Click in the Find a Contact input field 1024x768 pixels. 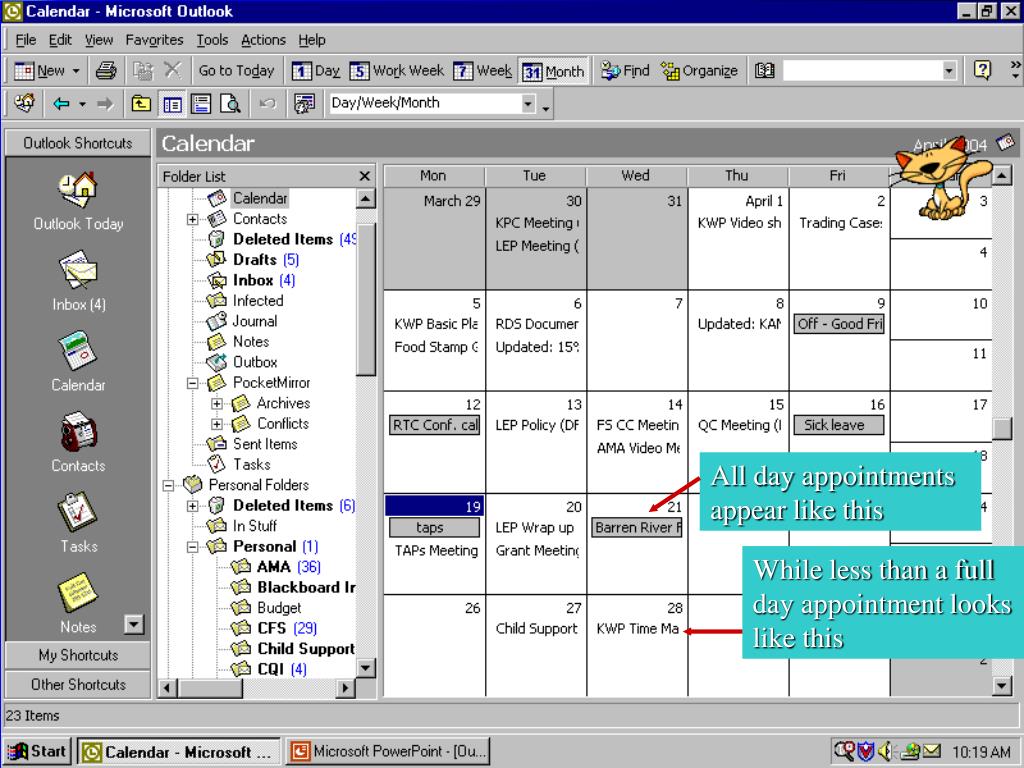pyautogui.click(x=862, y=71)
